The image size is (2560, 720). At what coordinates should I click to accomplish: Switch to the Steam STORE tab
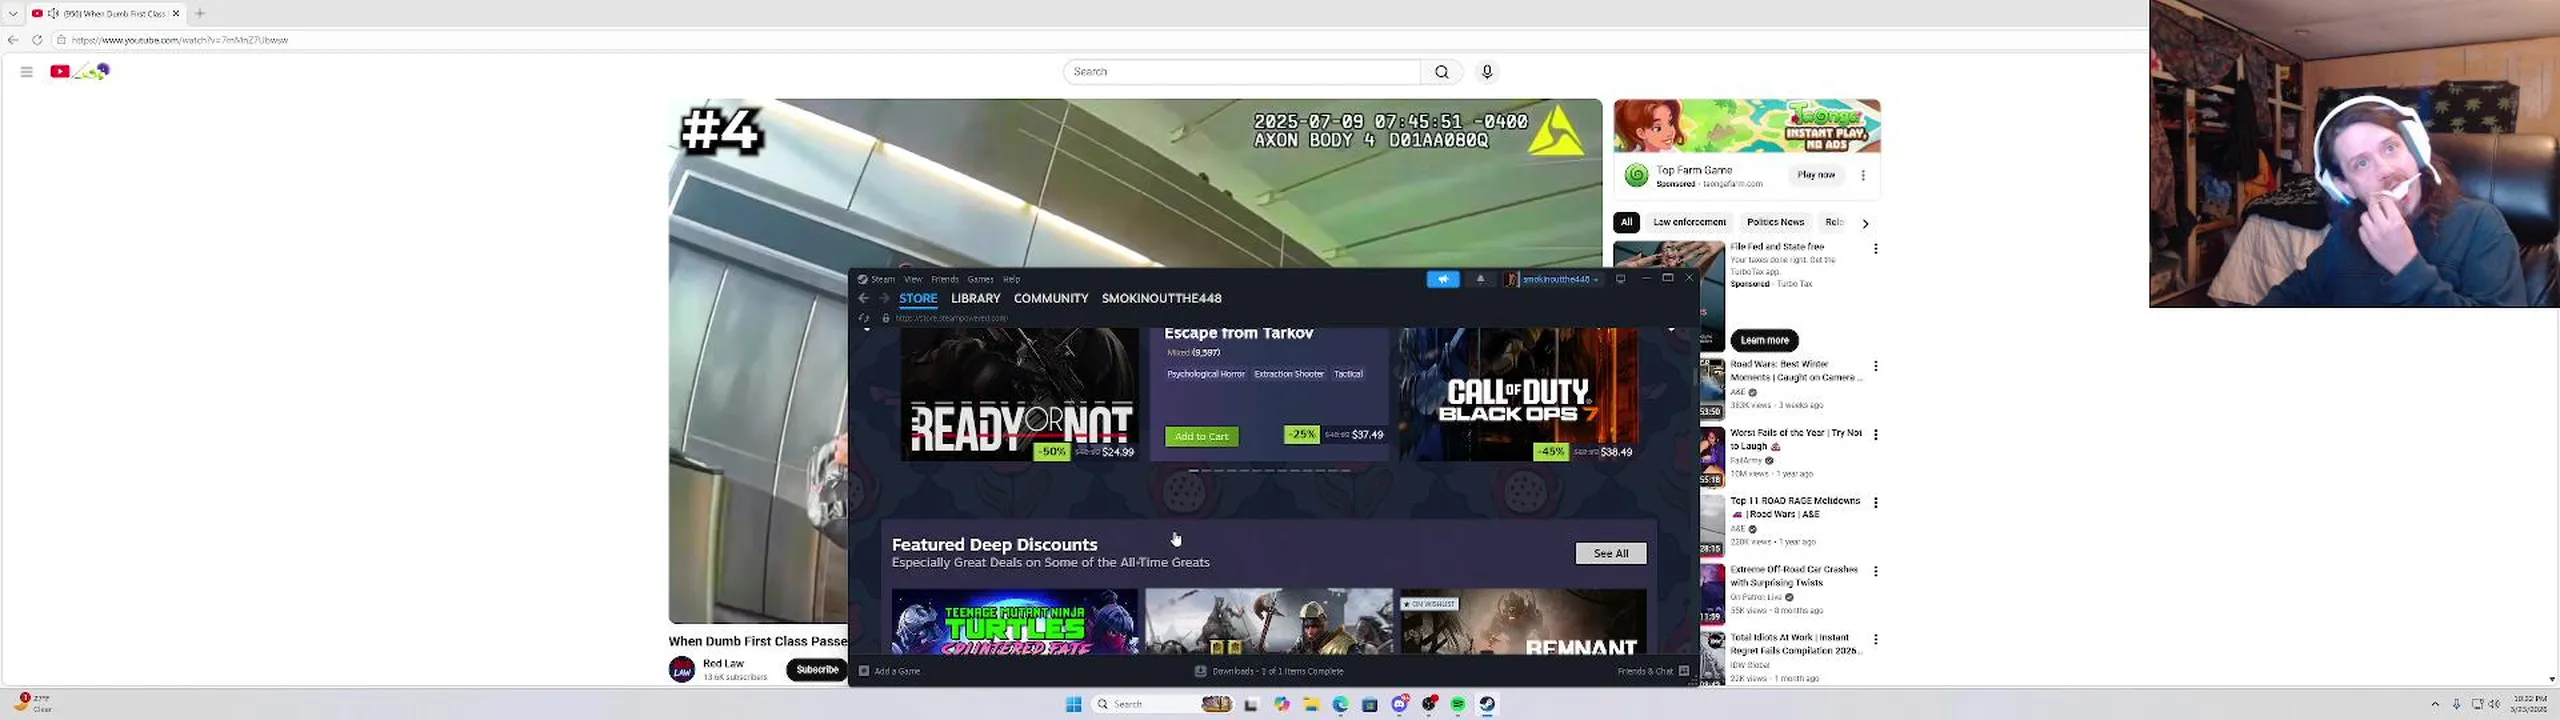click(x=918, y=298)
